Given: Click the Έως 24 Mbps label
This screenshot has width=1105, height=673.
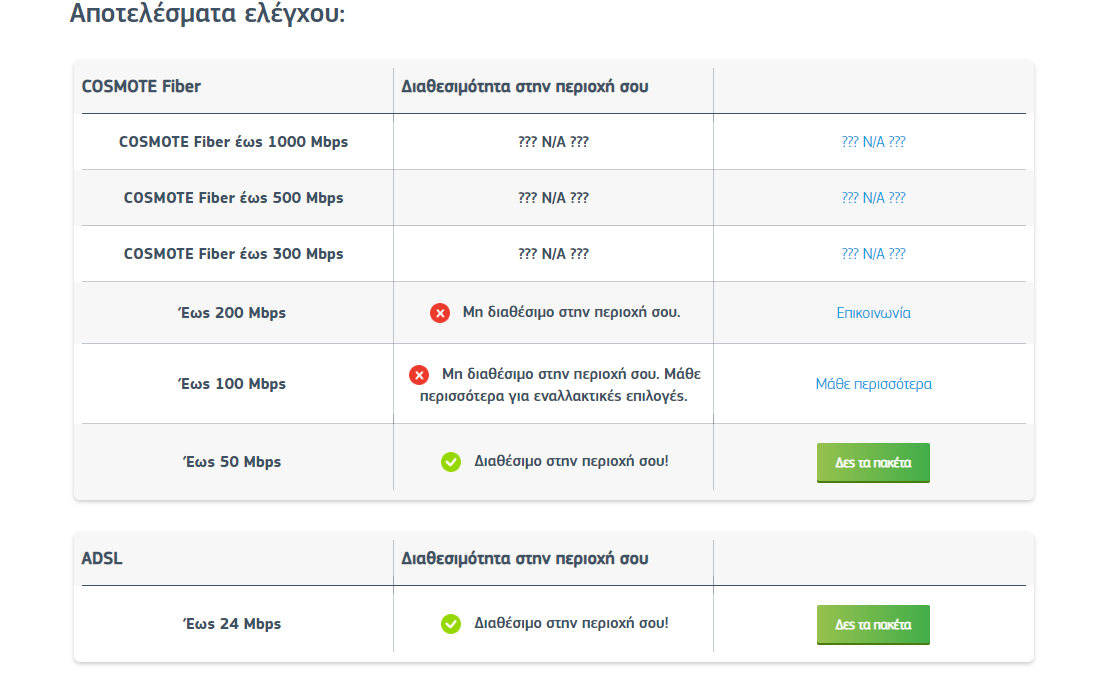Looking at the screenshot, I should [232, 624].
